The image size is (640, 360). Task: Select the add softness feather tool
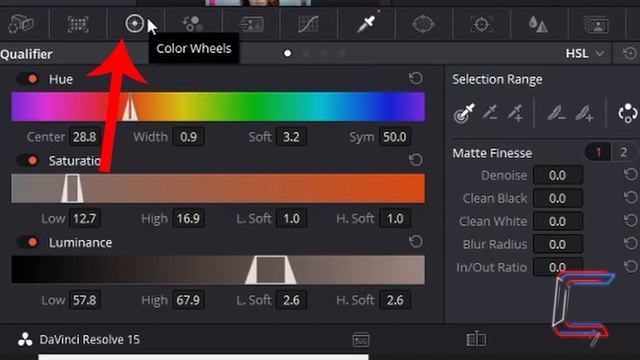pyautogui.click(x=584, y=113)
